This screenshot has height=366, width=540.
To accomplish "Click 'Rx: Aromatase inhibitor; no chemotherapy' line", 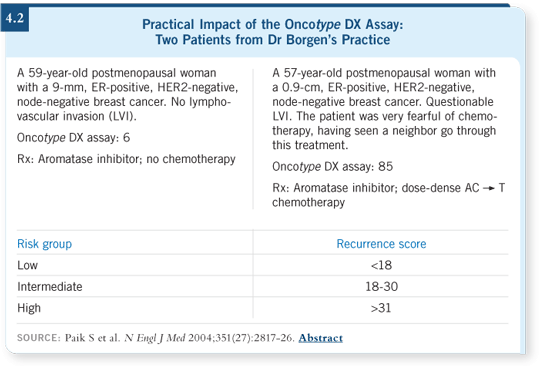I will tap(126, 159).
